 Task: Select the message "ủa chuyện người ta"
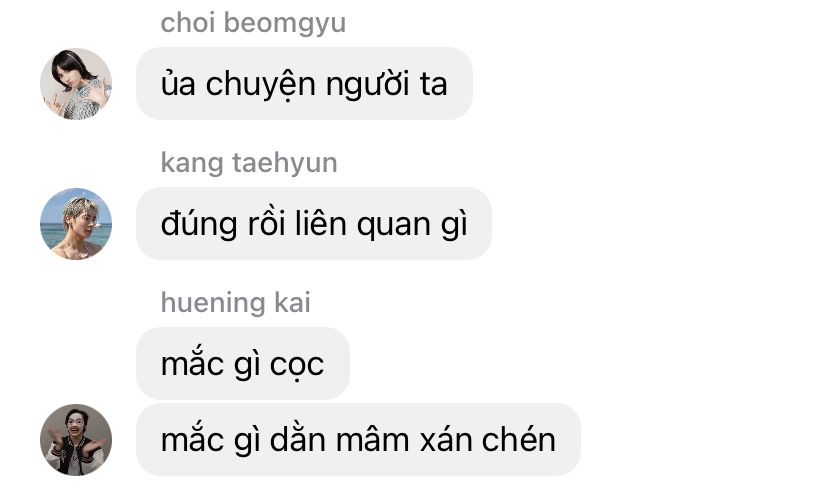click(304, 83)
